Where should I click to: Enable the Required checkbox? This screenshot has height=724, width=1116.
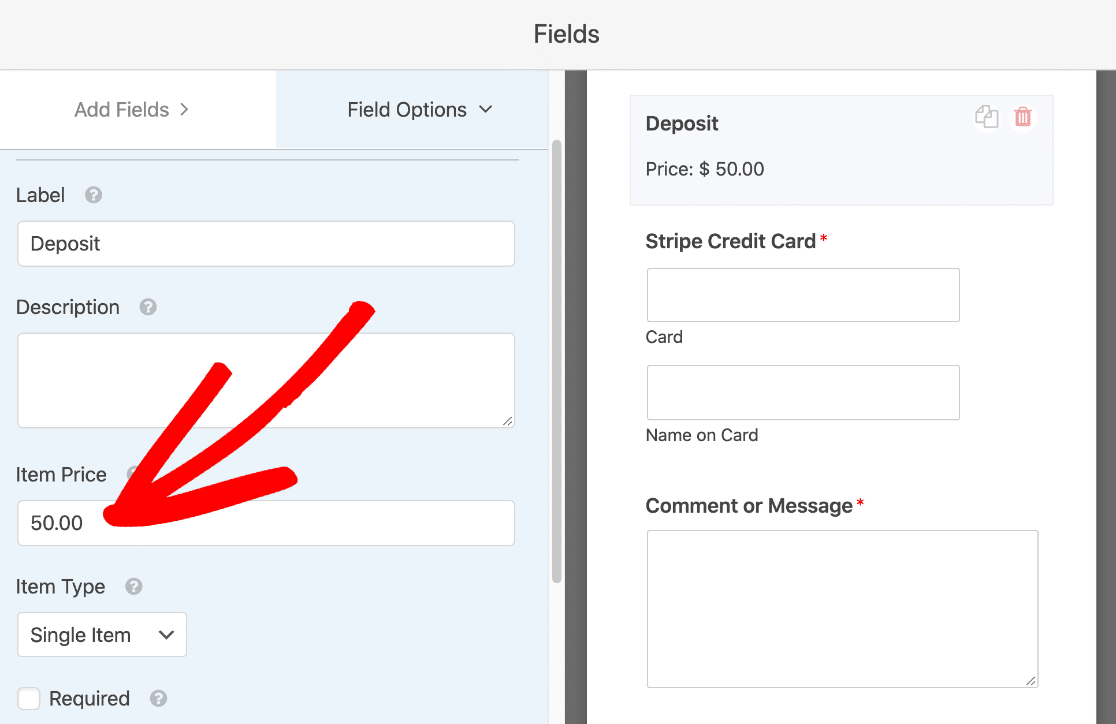[x=28, y=698]
